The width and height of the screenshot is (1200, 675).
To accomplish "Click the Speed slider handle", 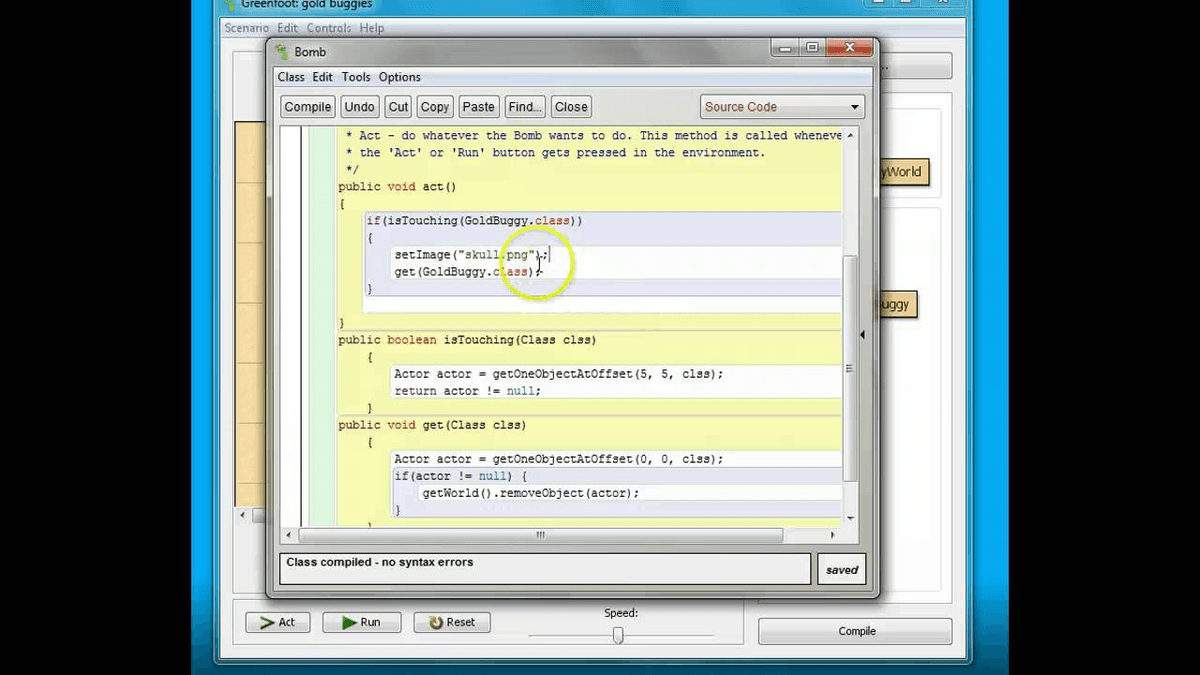I will pos(618,634).
